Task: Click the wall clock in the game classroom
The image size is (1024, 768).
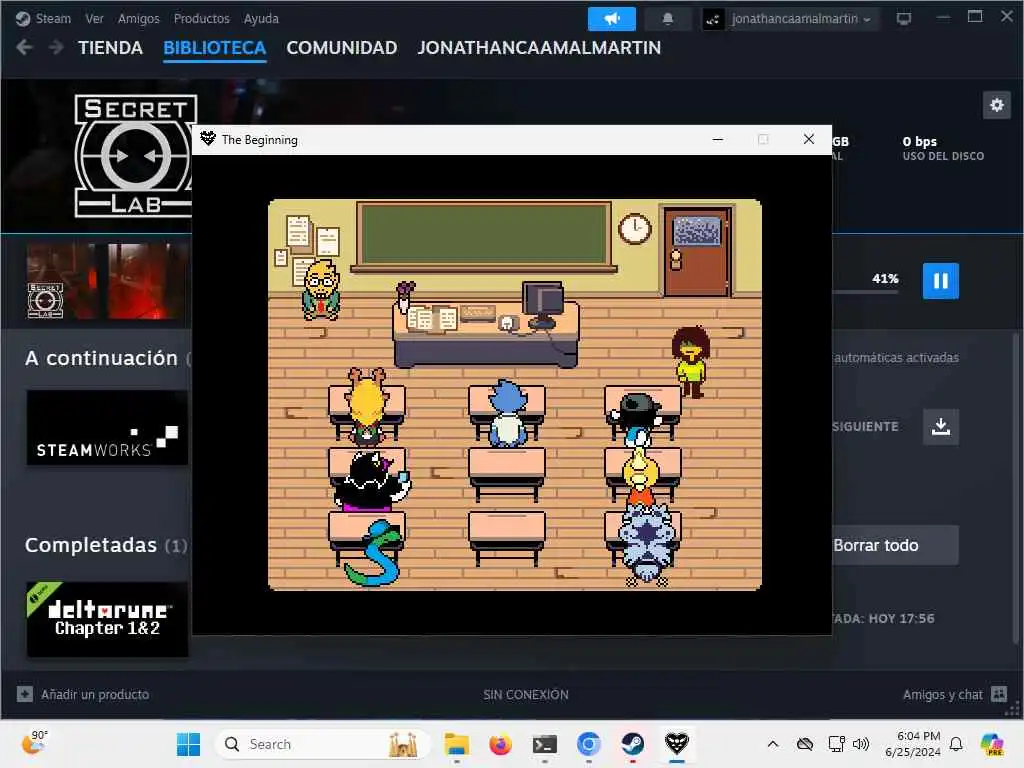Action: point(634,229)
